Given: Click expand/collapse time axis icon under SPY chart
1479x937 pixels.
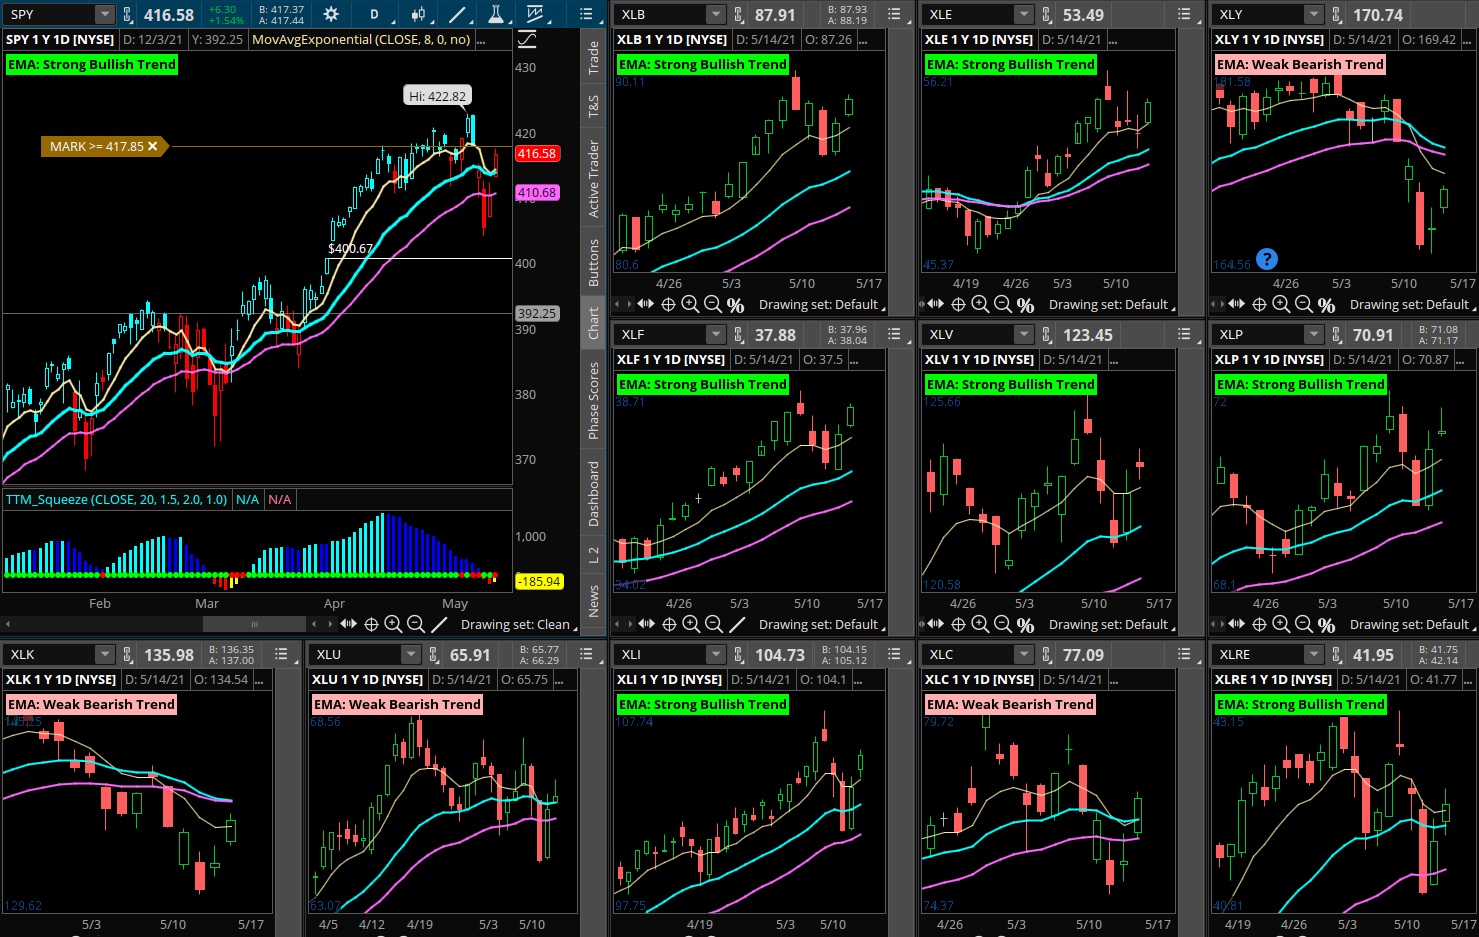Looking at the screenshot, I should (348, 624).
